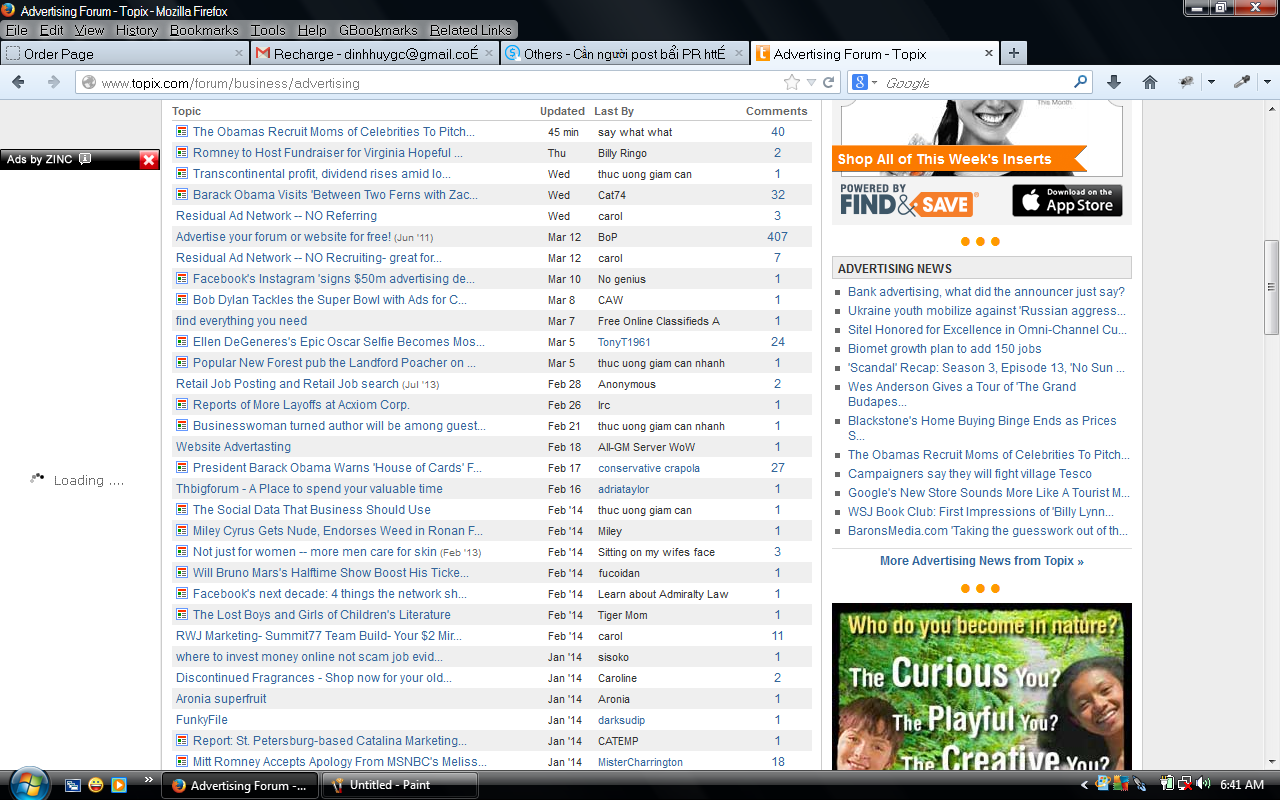The height and width of the screenshot is (800, 1280).
Task: Reload the Topix page
Action: tap(829, 83)
